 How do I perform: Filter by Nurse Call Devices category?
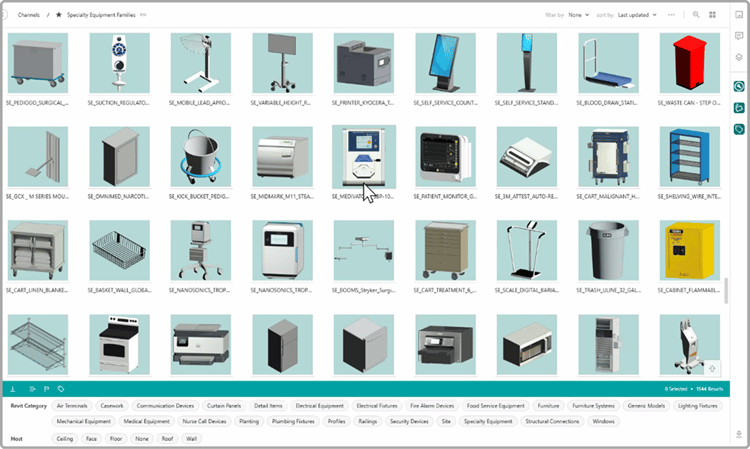[x=204, y=421]
